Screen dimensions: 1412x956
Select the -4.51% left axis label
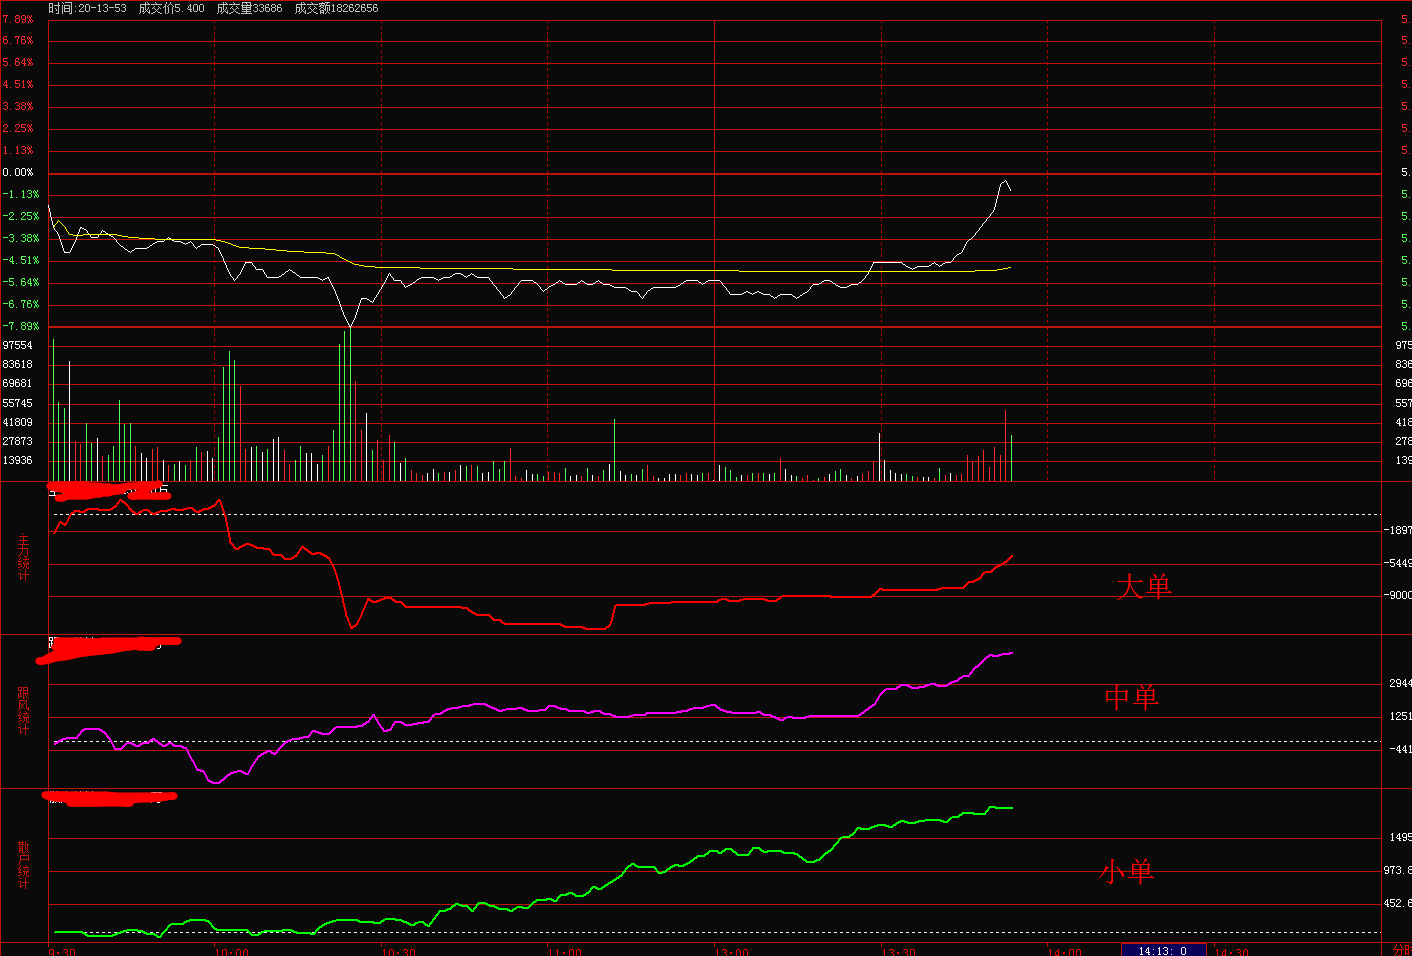tap(20, 261)
